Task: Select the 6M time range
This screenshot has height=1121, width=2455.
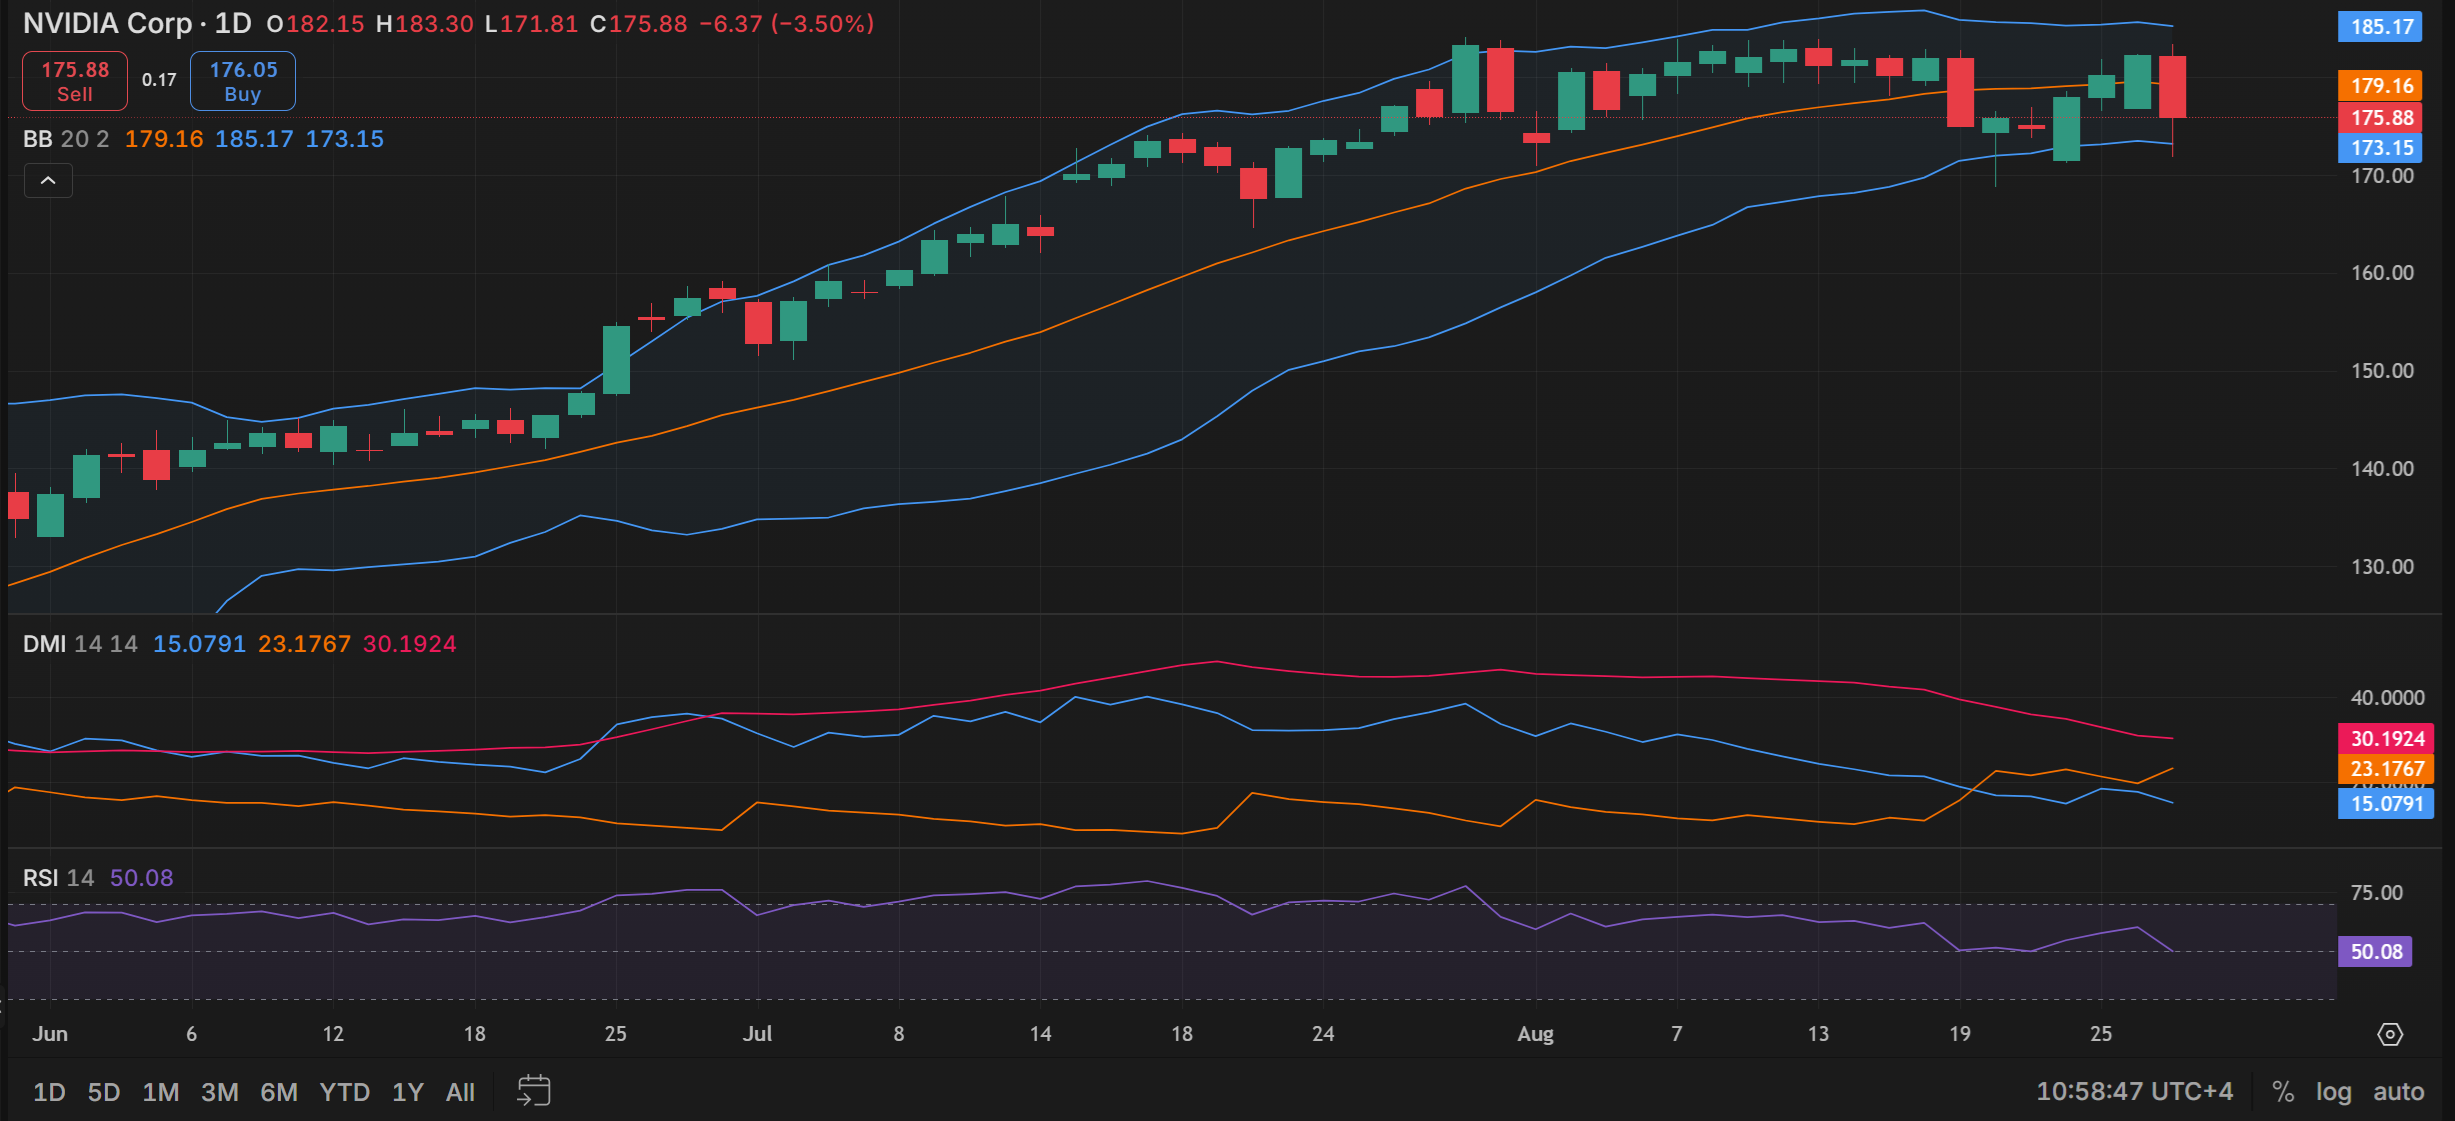Action: point(279,1092)
